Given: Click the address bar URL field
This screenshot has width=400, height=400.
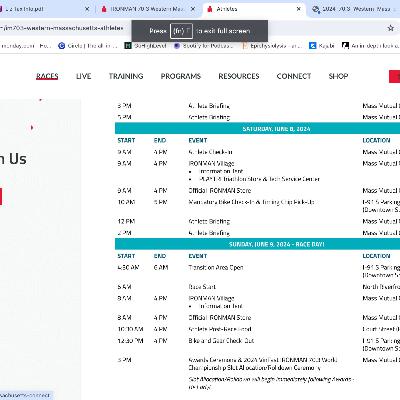Looking at the screenshot, I should [x=62, y=28].
